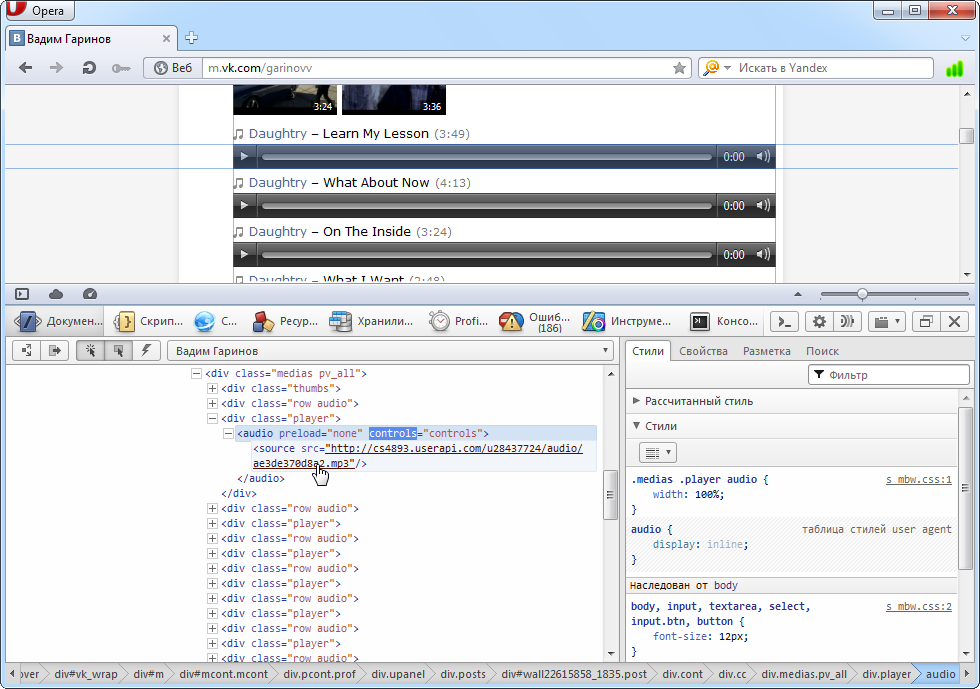980x689 pixels.
Task: Collapse the div medias pv_all node
Action: click(196, 373)
